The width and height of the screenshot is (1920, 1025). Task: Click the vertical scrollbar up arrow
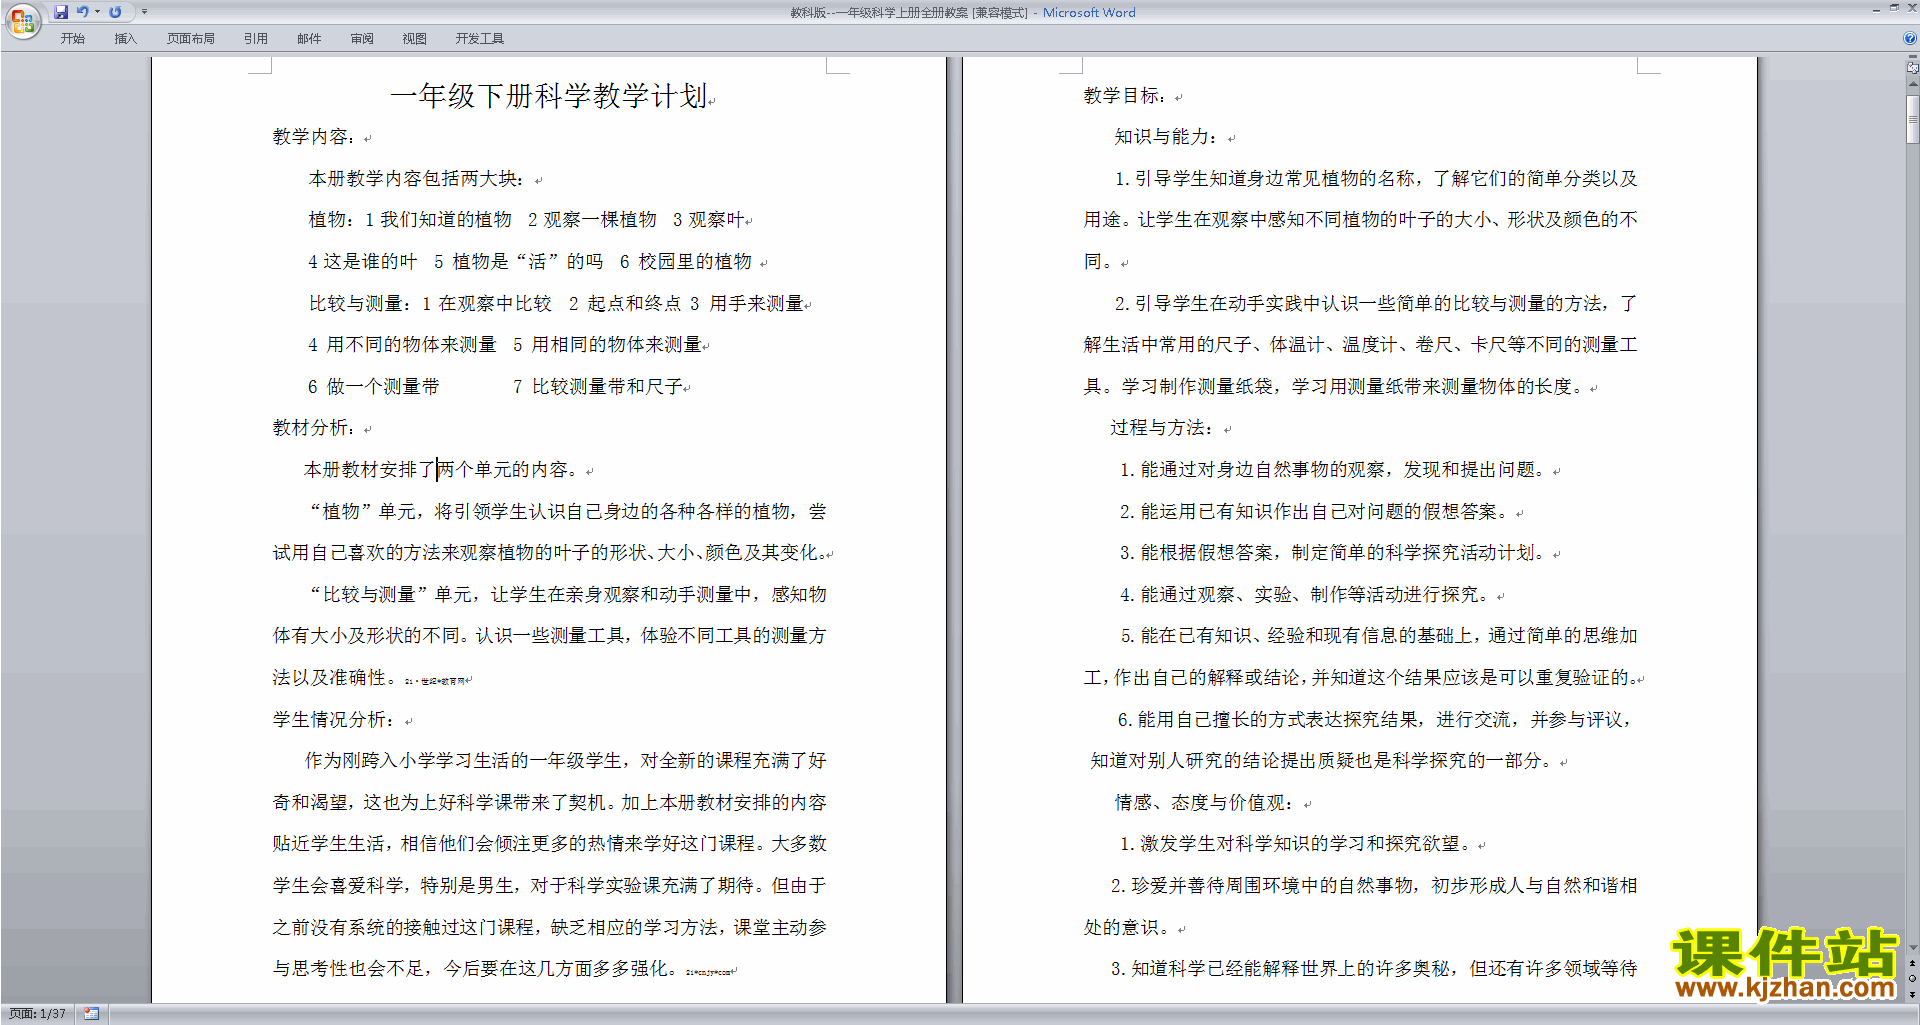1913,85
